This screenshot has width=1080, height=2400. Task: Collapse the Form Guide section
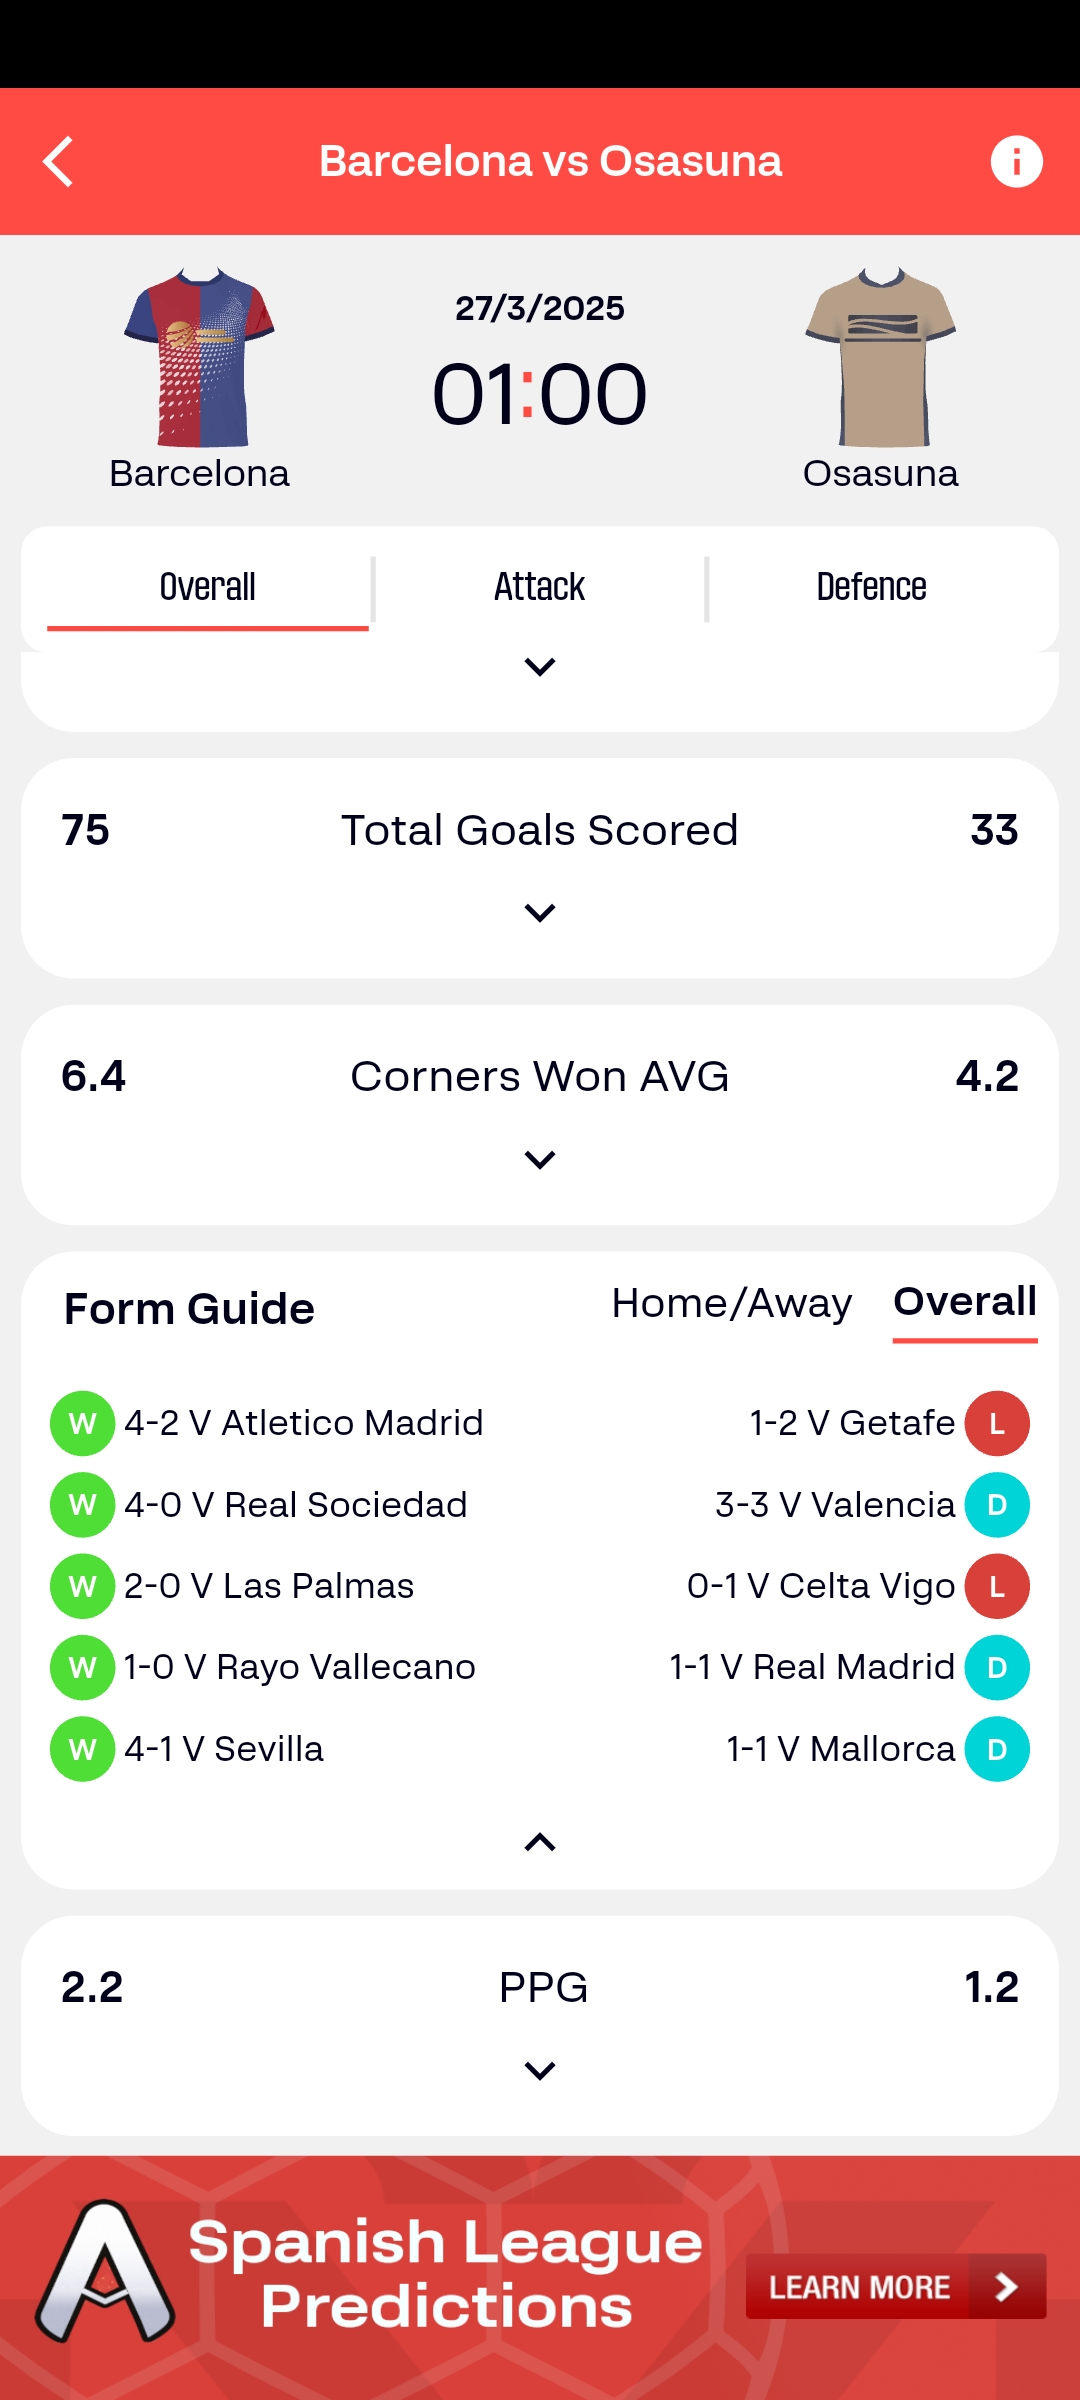tap(540, 1842)
